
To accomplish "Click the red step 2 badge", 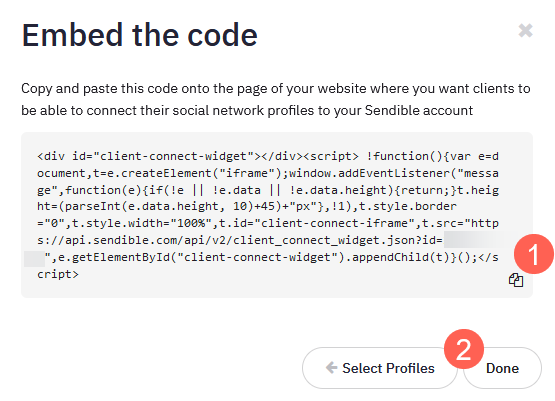I will [x=464, y=349].
